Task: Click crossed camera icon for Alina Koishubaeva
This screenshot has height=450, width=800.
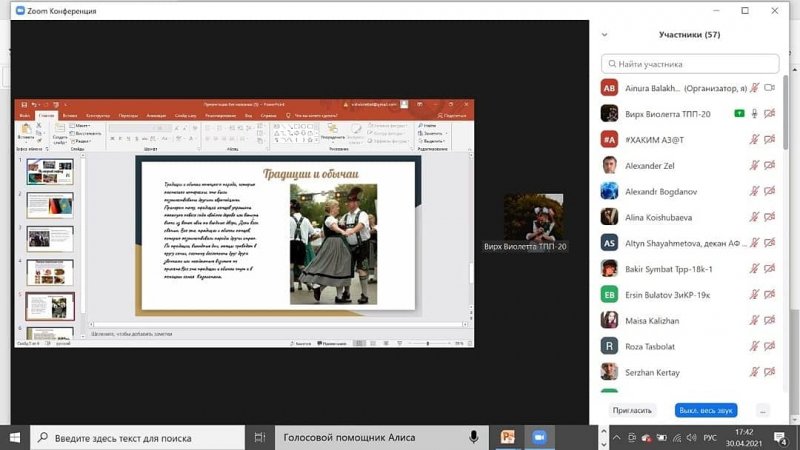Action: 770,217
